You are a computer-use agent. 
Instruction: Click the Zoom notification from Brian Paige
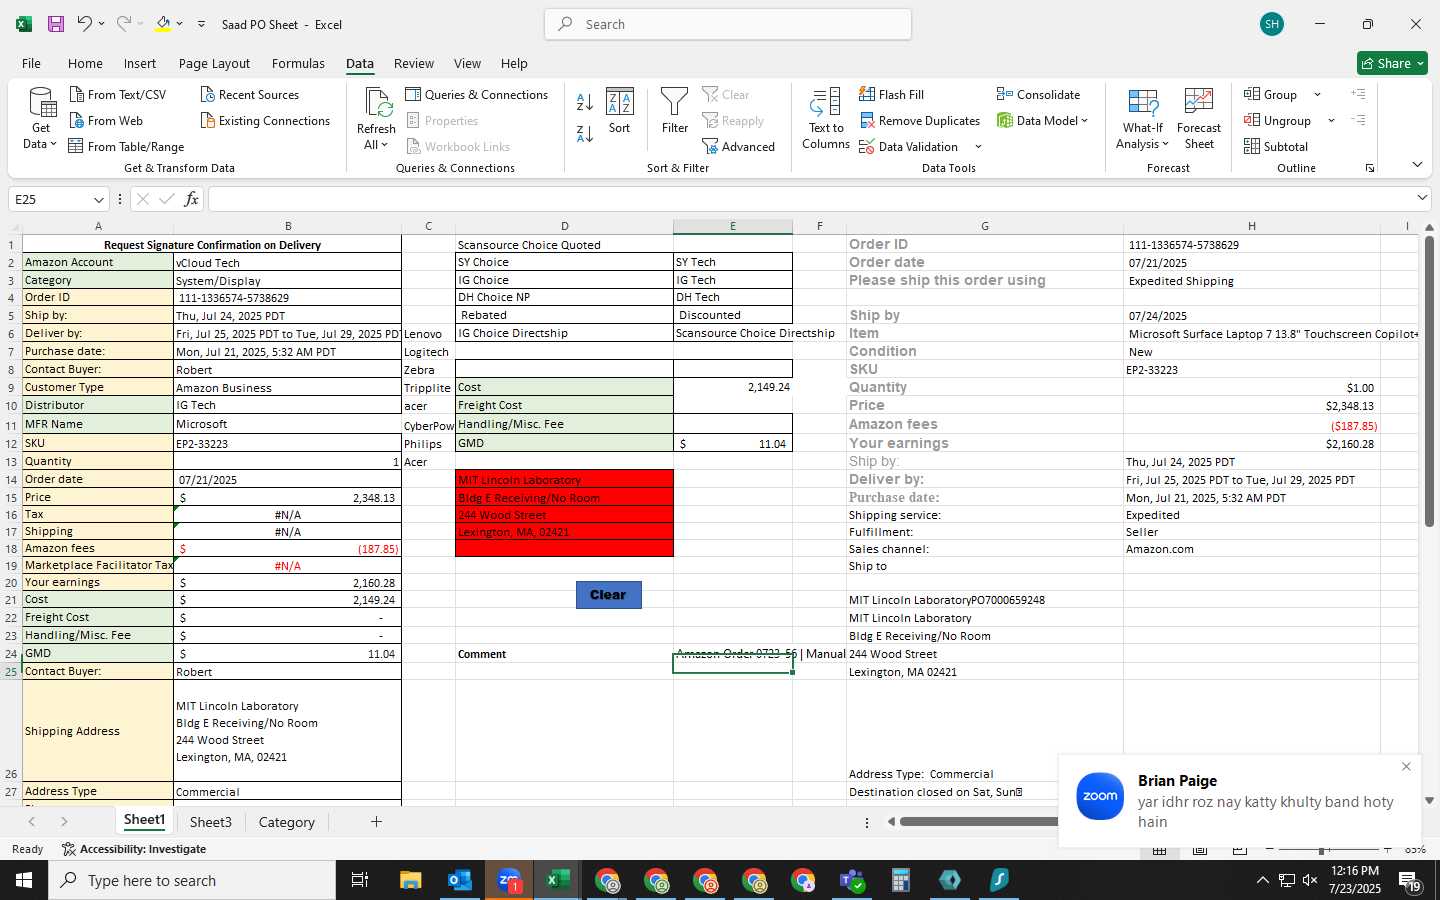(x=1239, y=801)
